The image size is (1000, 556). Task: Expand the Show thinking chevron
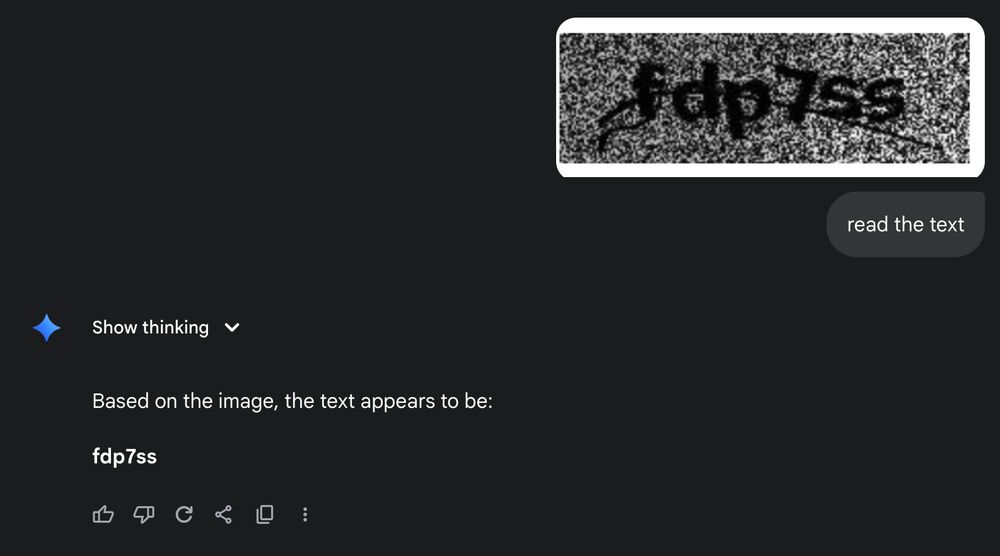point(232,328)
